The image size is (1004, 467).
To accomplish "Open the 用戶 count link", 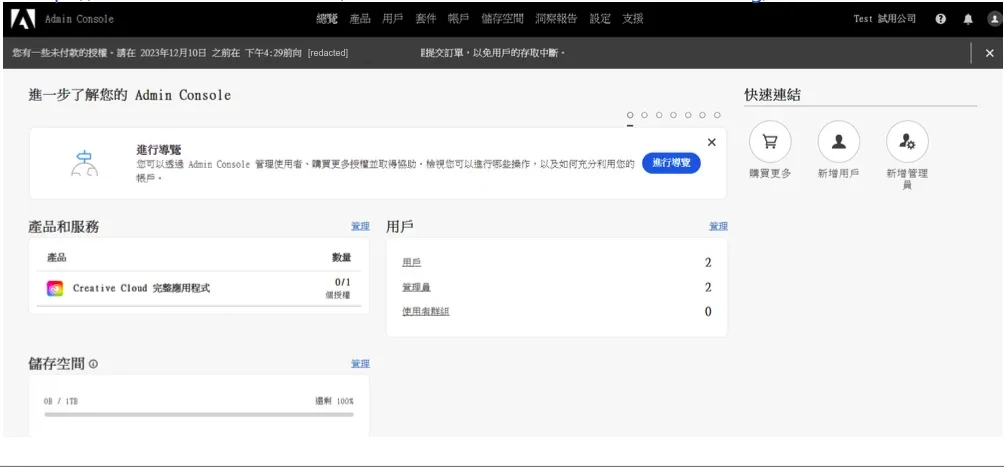I will point(412,263).
